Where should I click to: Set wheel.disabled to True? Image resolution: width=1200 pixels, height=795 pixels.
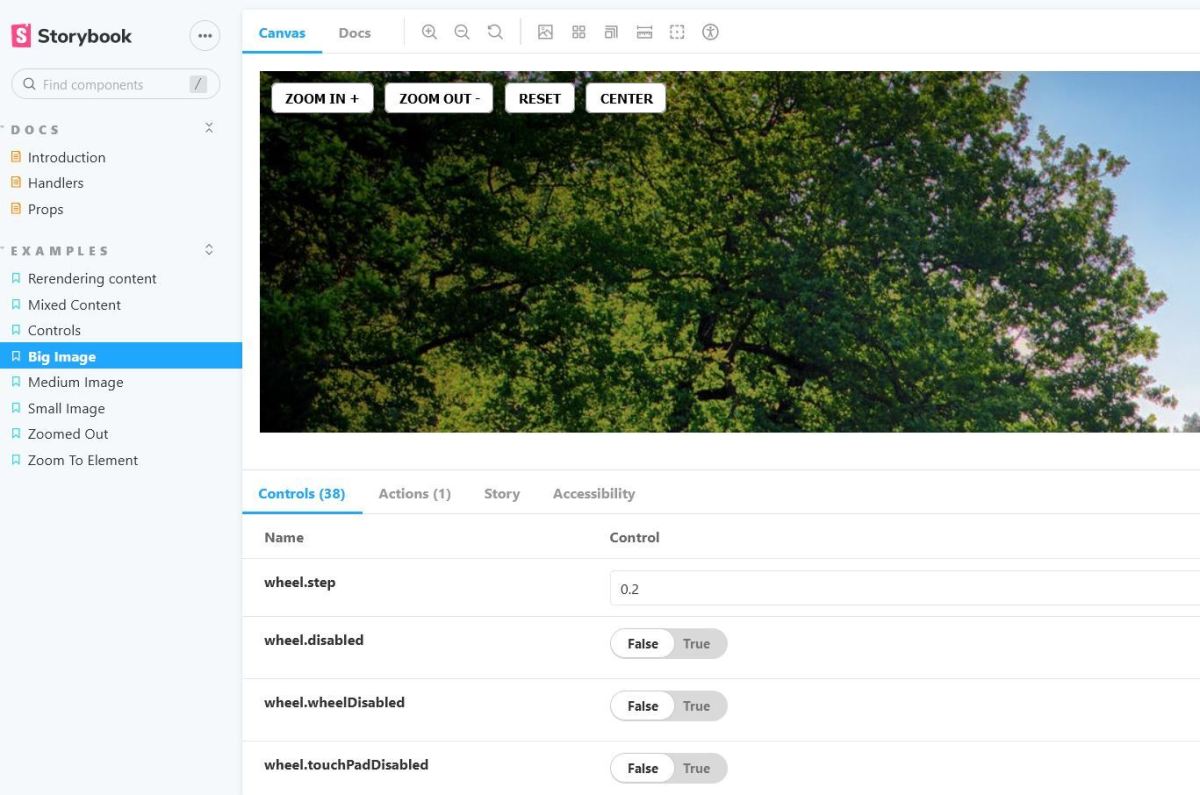(x=696, y=643)
